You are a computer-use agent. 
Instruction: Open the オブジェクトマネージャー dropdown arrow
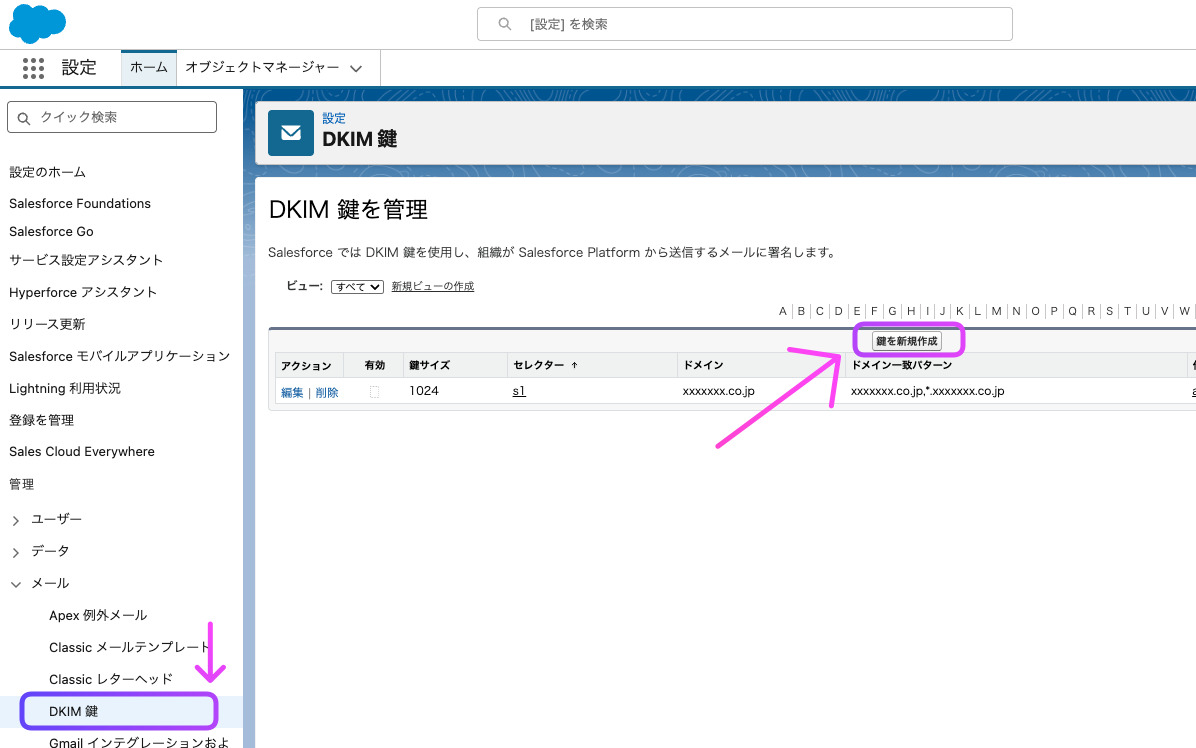pos(356,68)
